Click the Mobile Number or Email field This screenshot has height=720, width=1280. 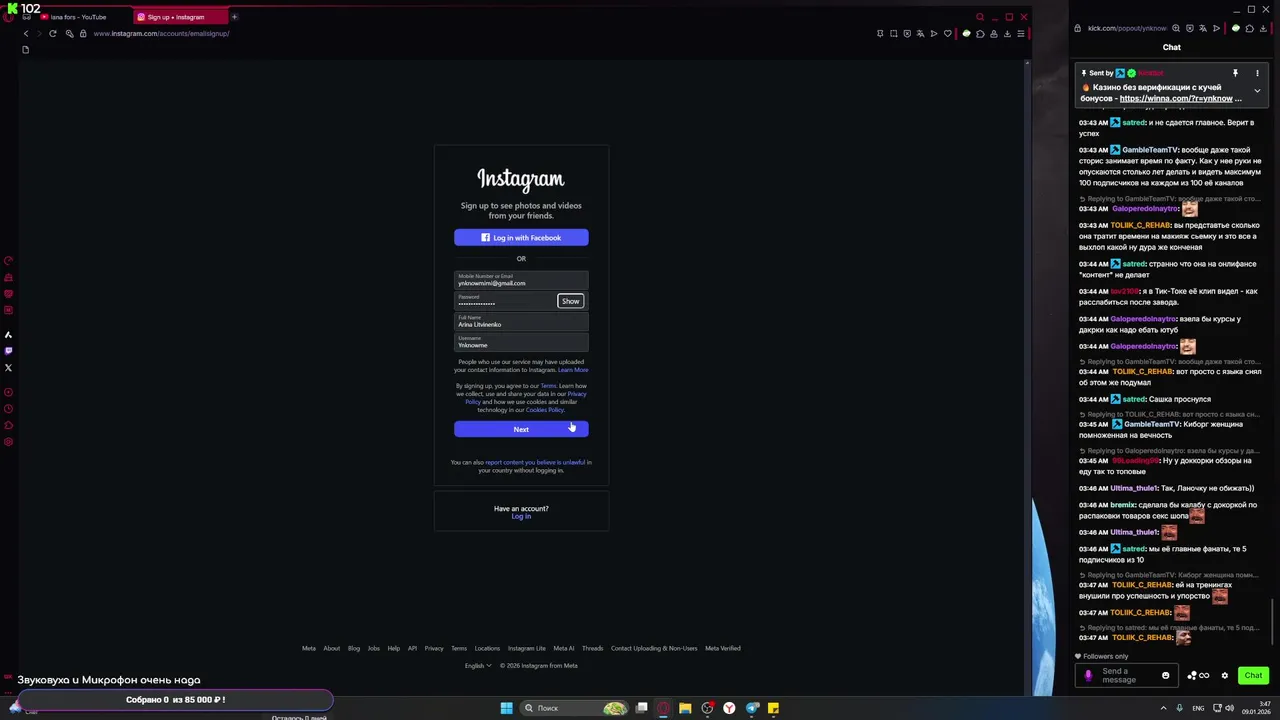pos(521,280)
